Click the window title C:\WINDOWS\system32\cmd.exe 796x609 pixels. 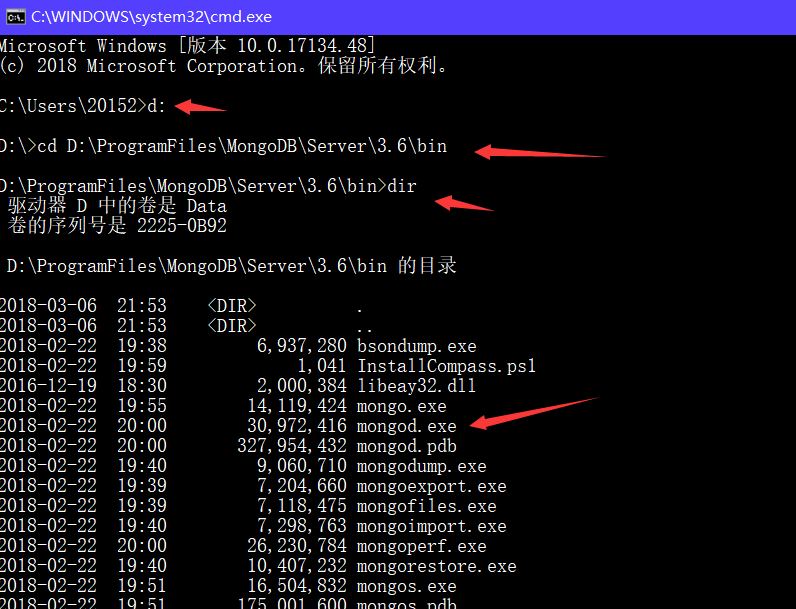(x=151, y=17)
